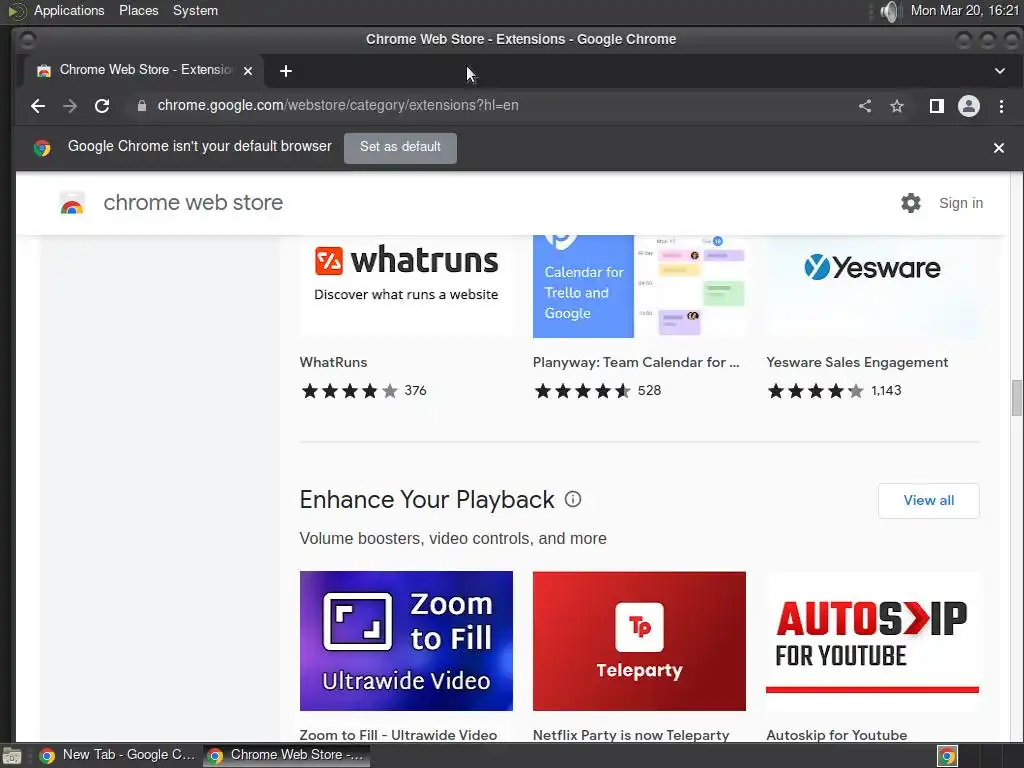
Task: Click the Yesware 1,143 ratings stars
Action: click(x=815, y=391)
